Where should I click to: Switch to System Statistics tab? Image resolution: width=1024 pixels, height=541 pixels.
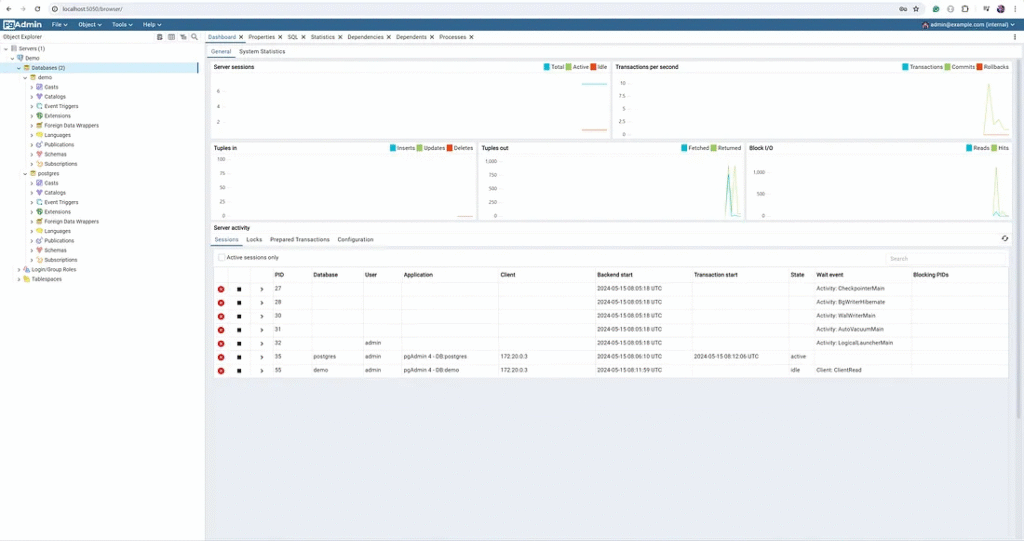[x=262, y=52]
